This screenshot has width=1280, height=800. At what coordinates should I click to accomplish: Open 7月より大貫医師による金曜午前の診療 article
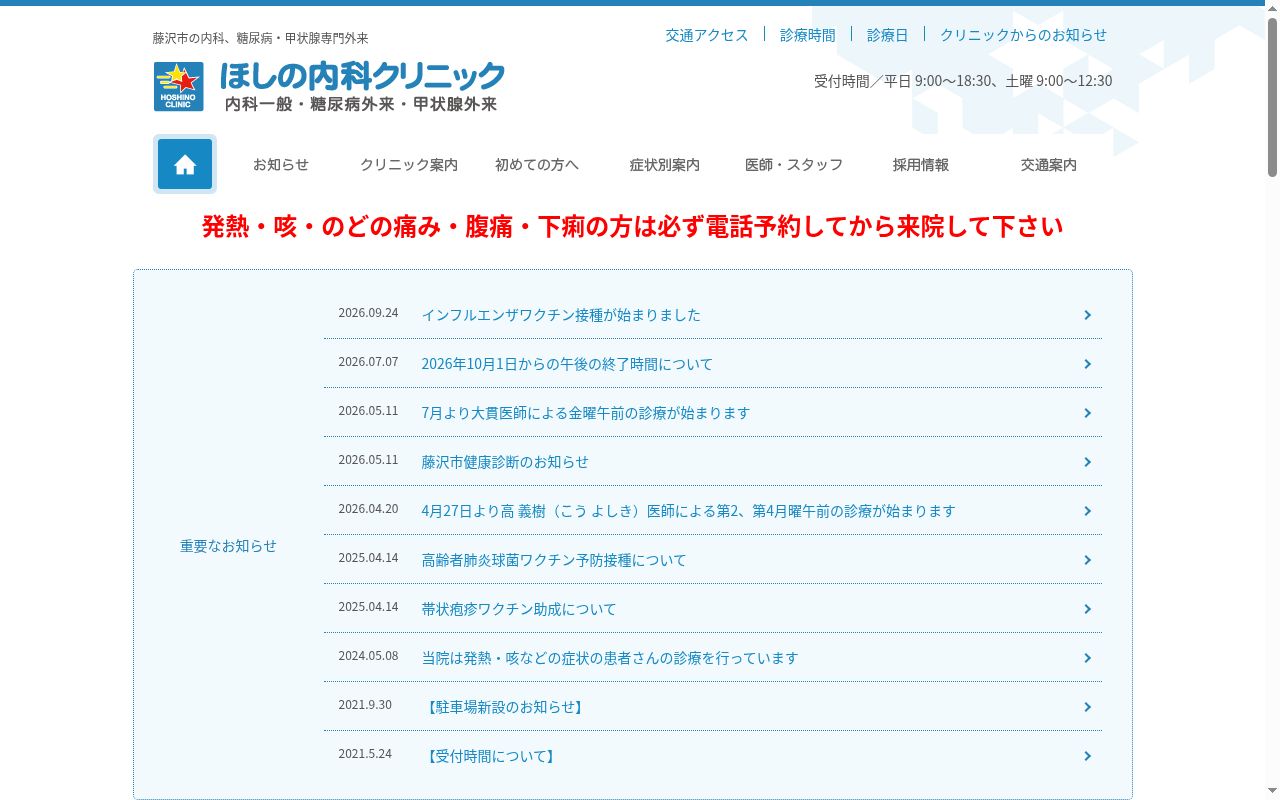tap(585, 413)
